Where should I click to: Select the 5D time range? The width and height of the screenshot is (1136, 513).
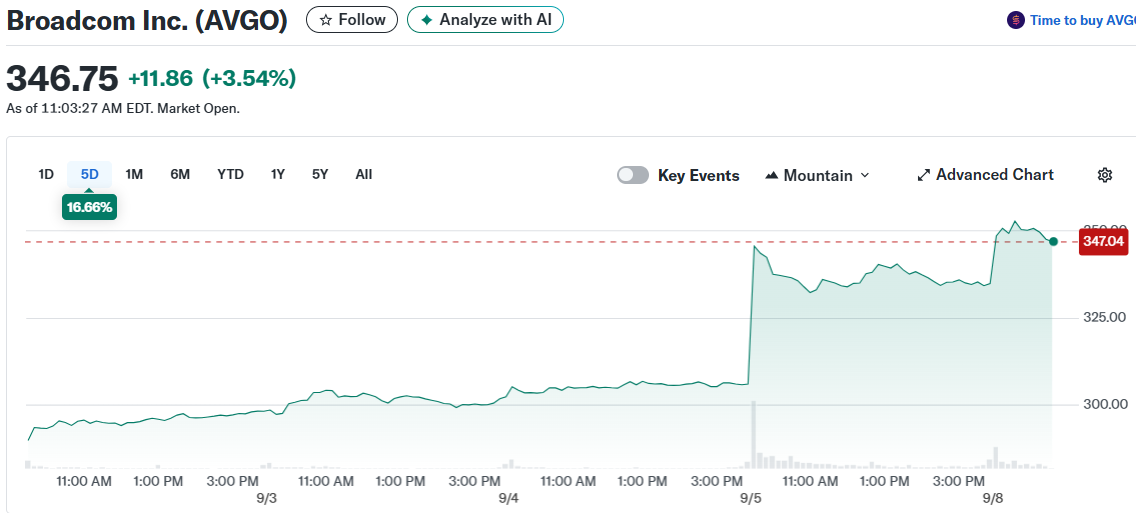(90, 175)
